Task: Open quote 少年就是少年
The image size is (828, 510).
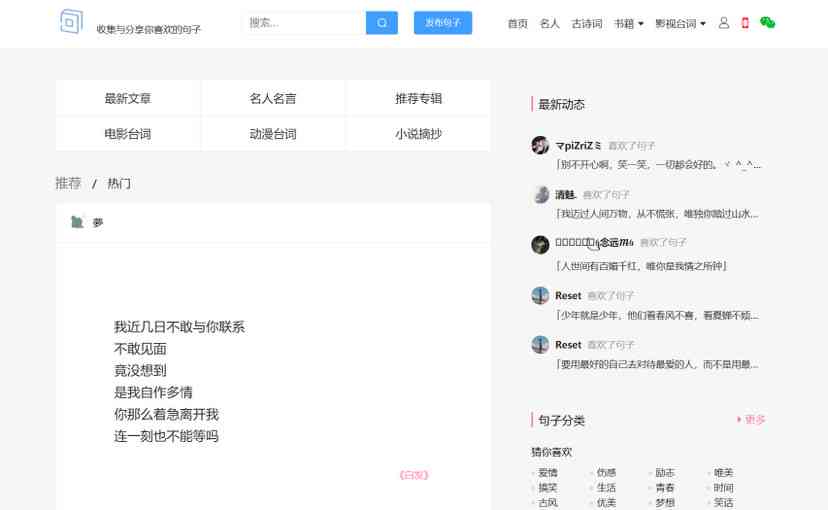Action: pyautogui.click(x=657, y=315)
